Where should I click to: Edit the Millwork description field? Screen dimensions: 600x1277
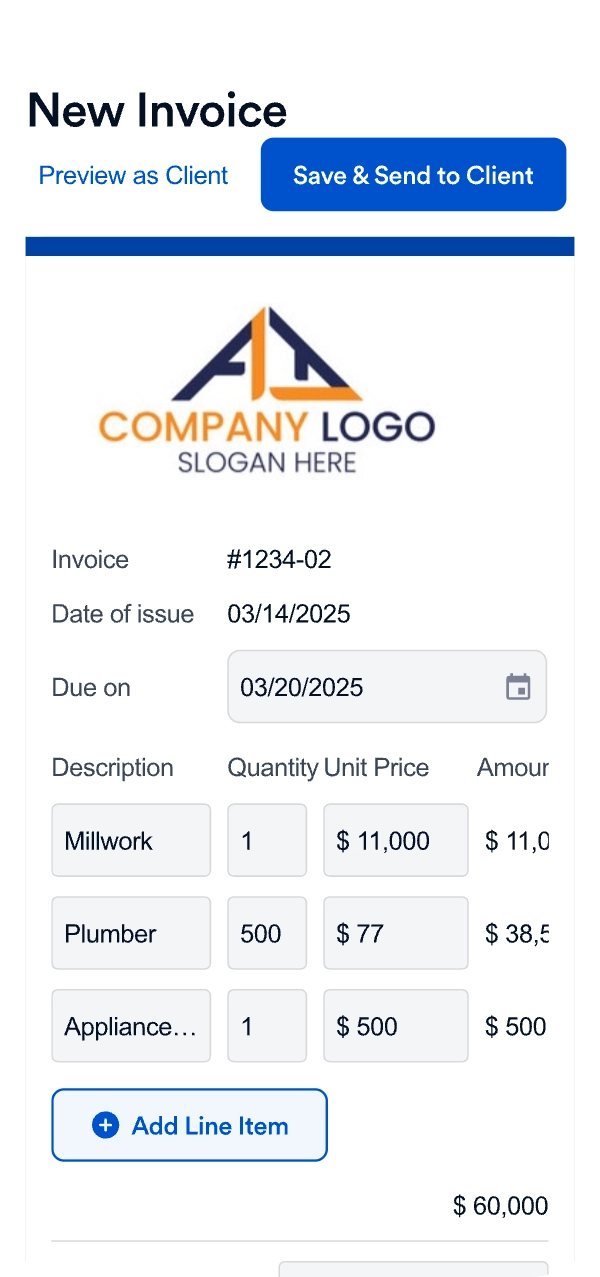[x=131, y=840]
